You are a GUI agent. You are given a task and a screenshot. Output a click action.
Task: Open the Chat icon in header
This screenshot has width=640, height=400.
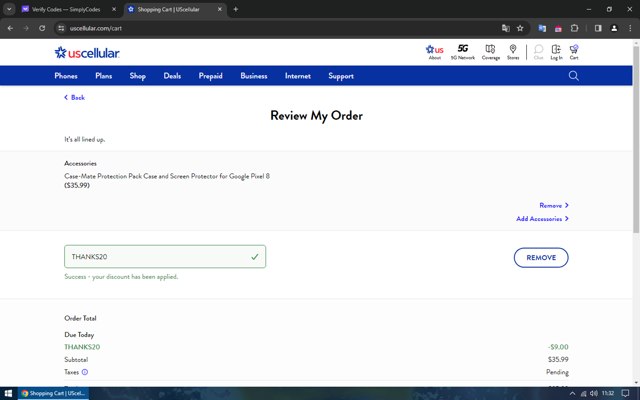538,52
